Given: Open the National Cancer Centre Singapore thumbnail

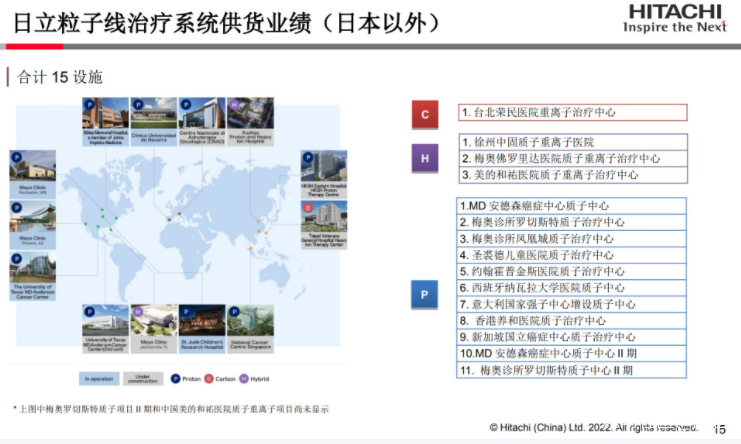Looking at the screenshot, I should 250,329.
